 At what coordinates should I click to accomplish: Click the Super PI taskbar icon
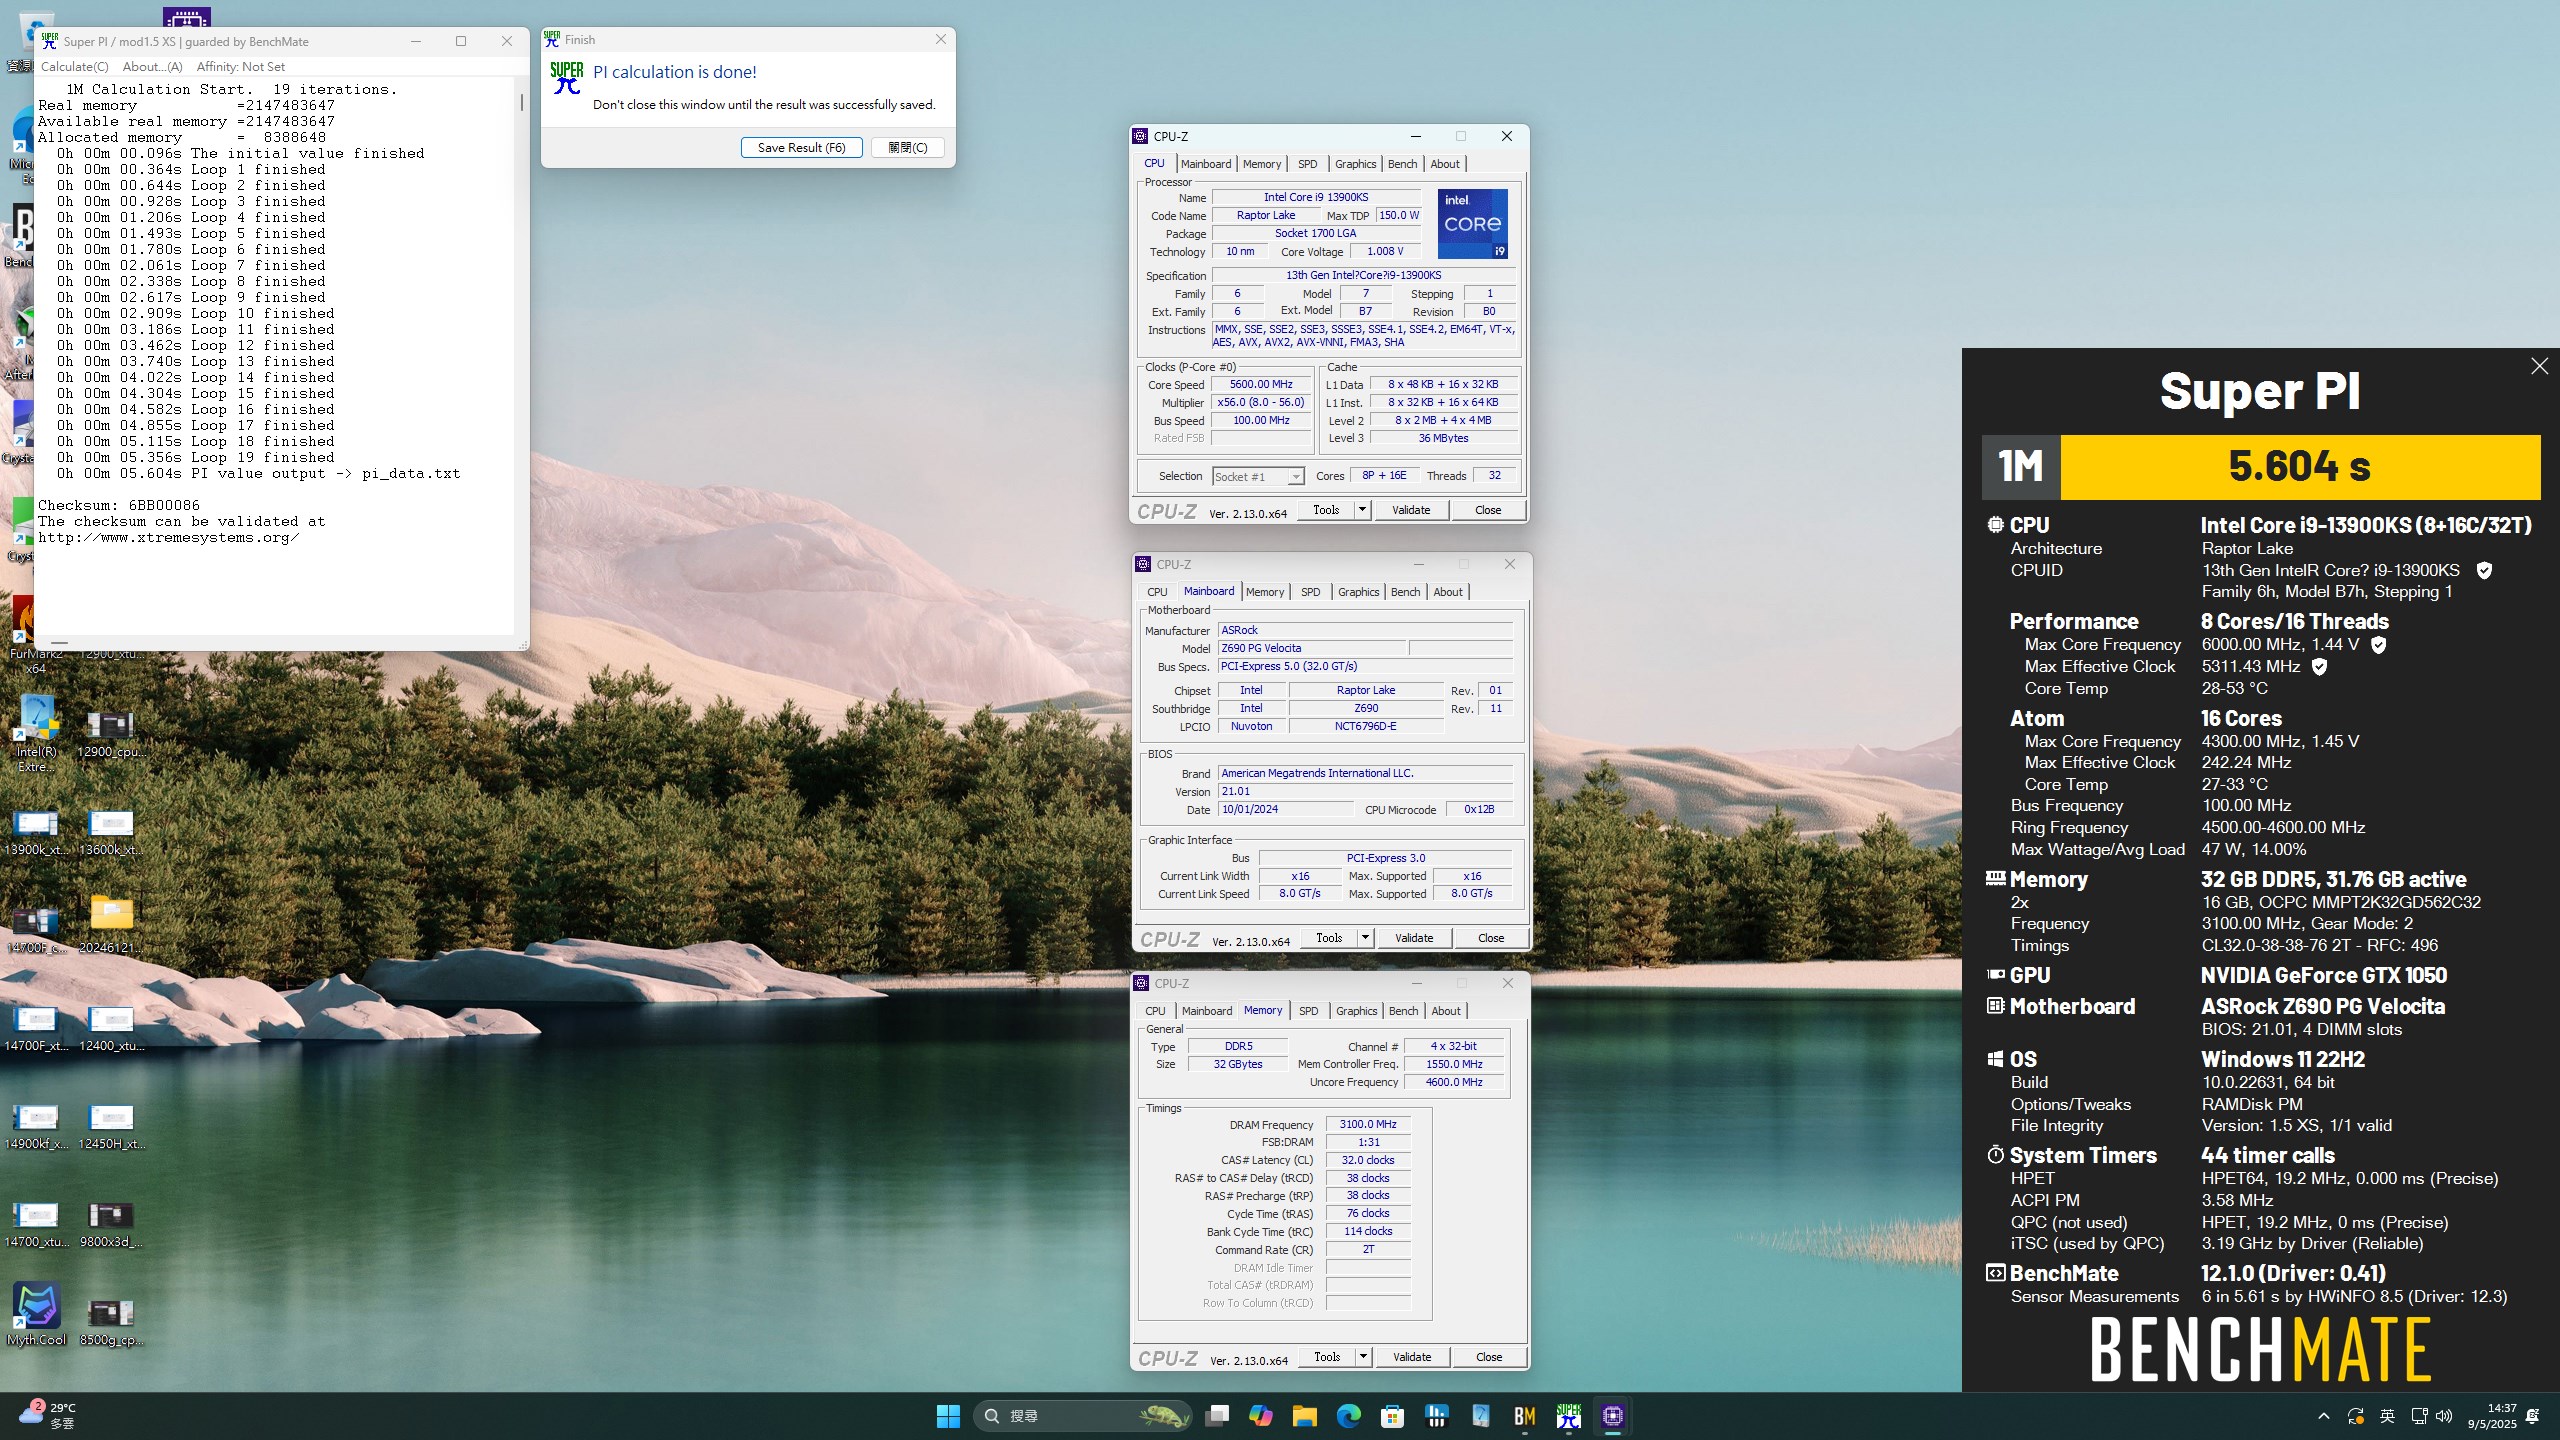click(x=1568, y=1416)
